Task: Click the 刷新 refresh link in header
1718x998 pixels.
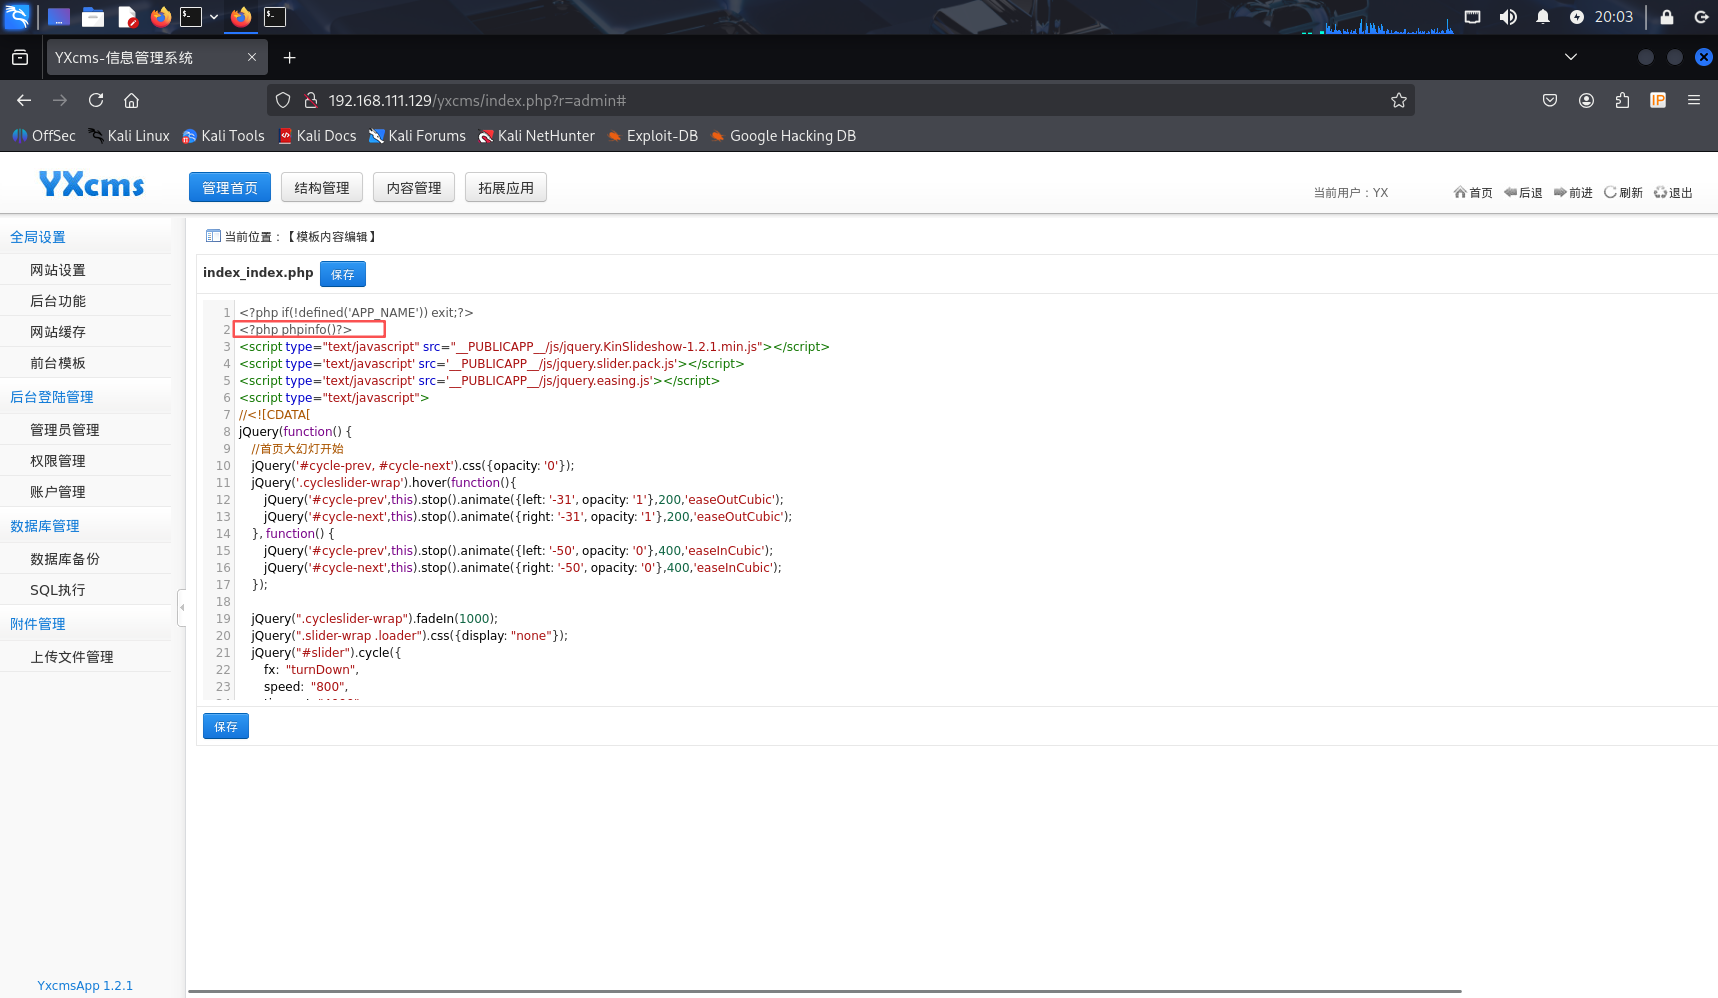Action: point(1623,193)
